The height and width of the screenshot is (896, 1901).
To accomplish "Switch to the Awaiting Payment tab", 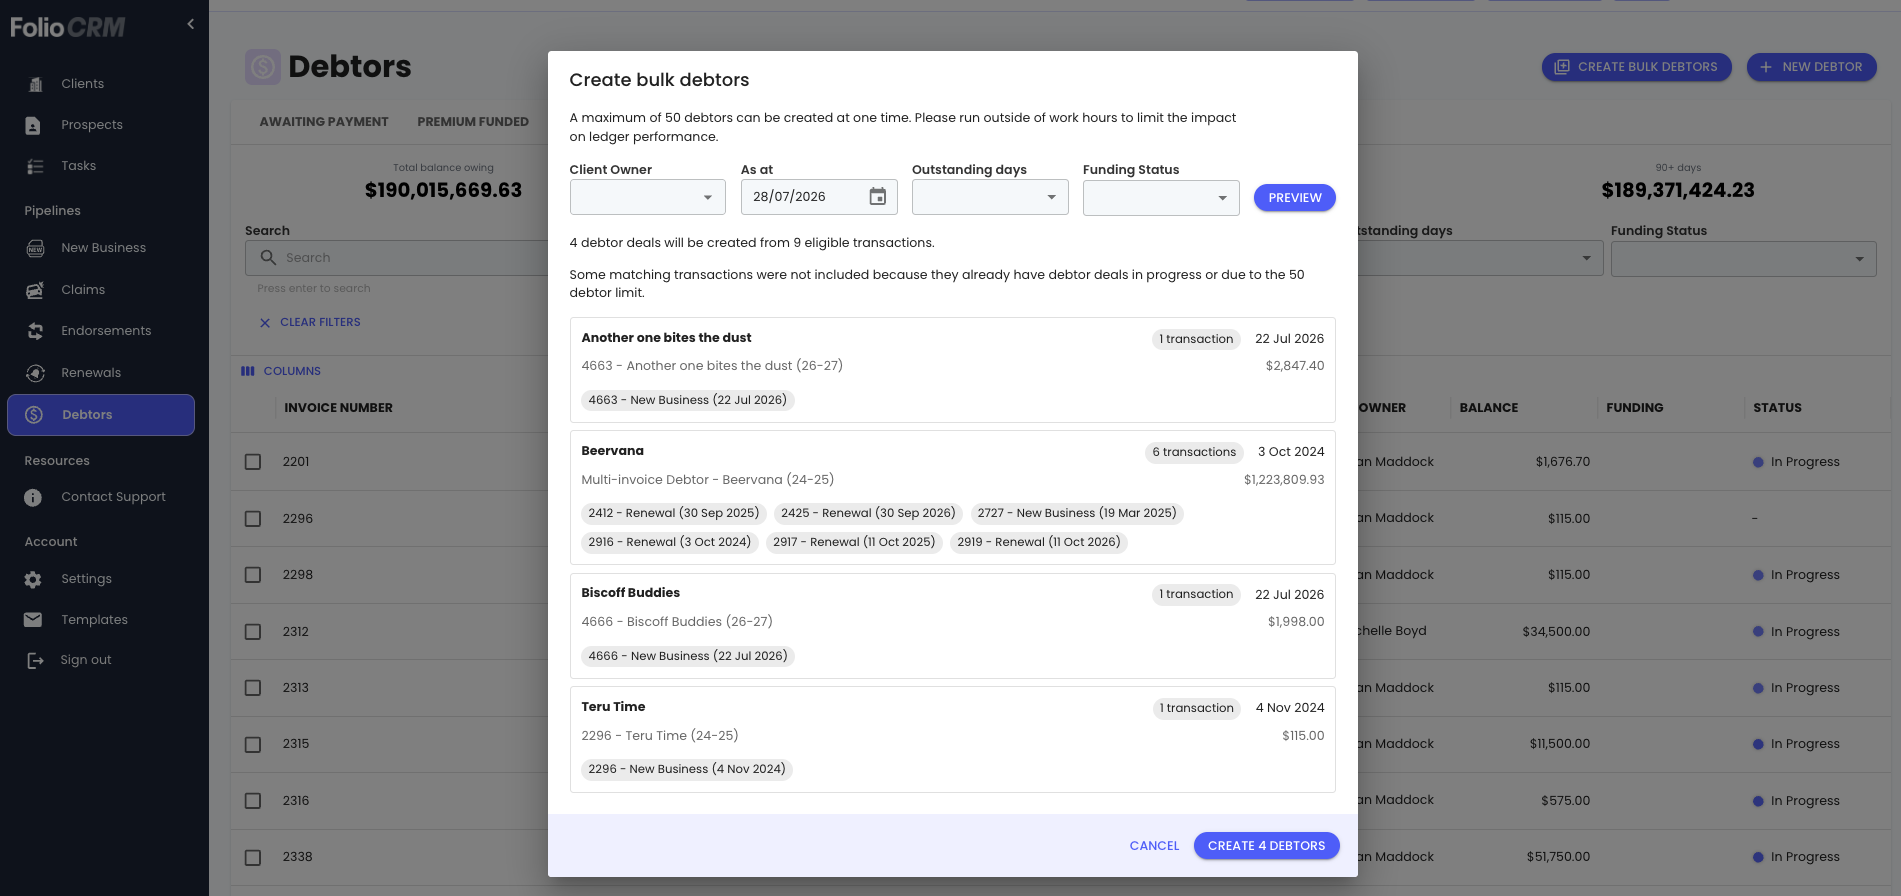I will pyautogui.click(x=324, y=122).
